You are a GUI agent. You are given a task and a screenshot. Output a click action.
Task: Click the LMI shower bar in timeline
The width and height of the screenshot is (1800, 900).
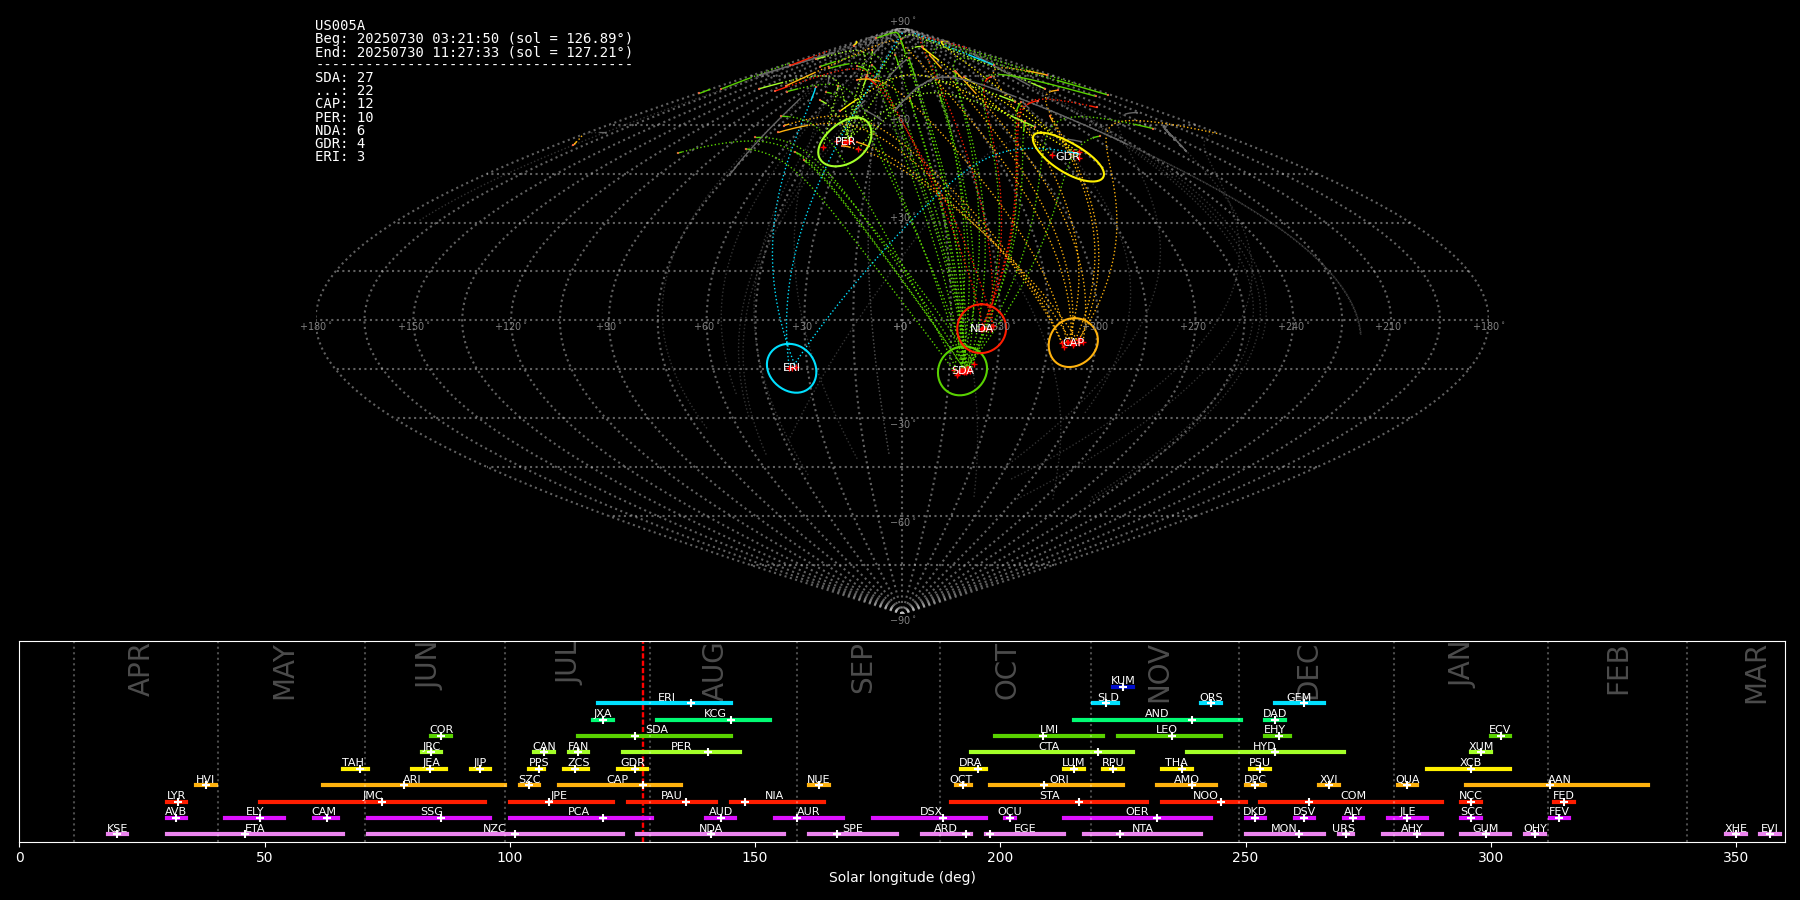(1049, 736)
